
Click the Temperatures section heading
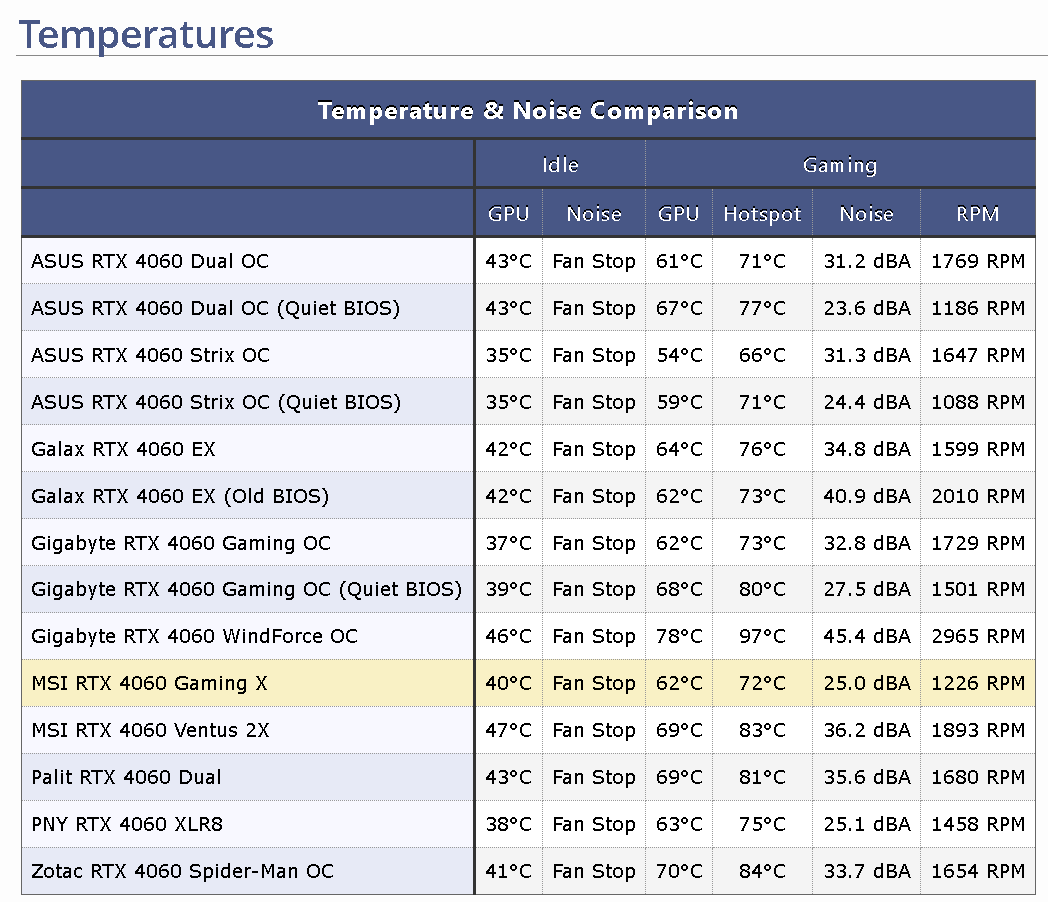point(146,34)
